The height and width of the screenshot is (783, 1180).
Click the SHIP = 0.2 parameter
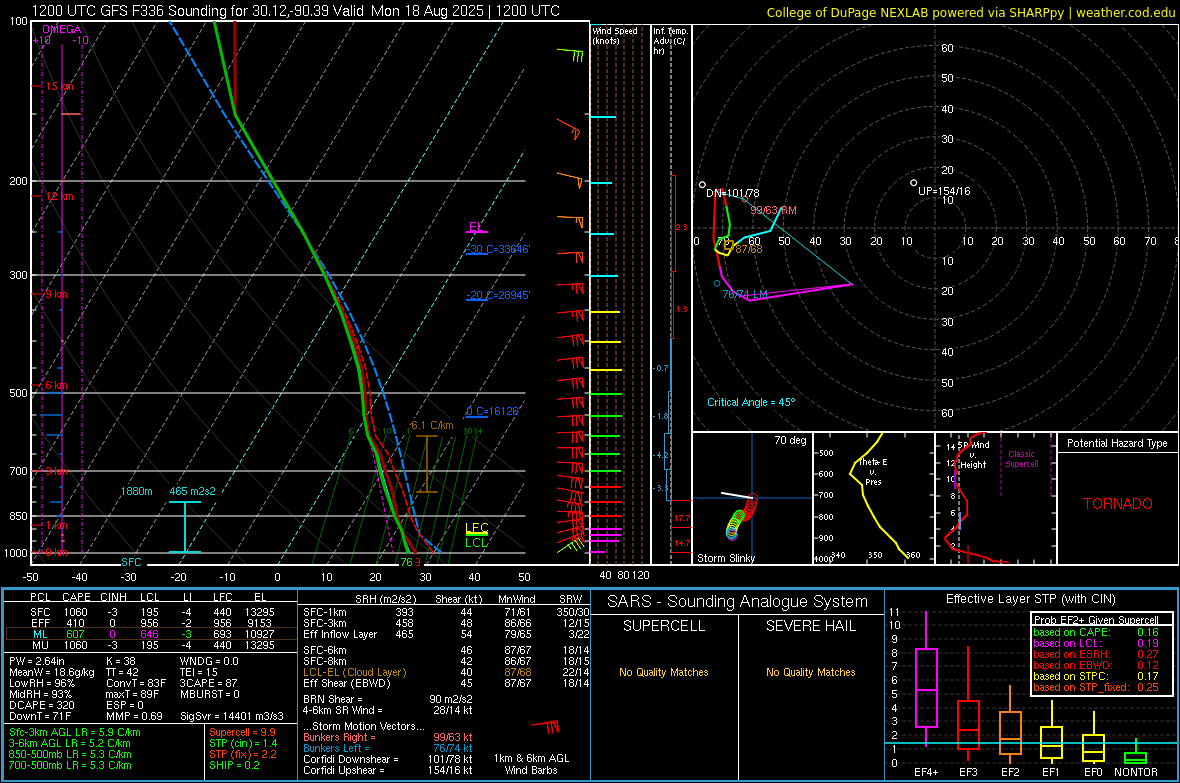234,765
